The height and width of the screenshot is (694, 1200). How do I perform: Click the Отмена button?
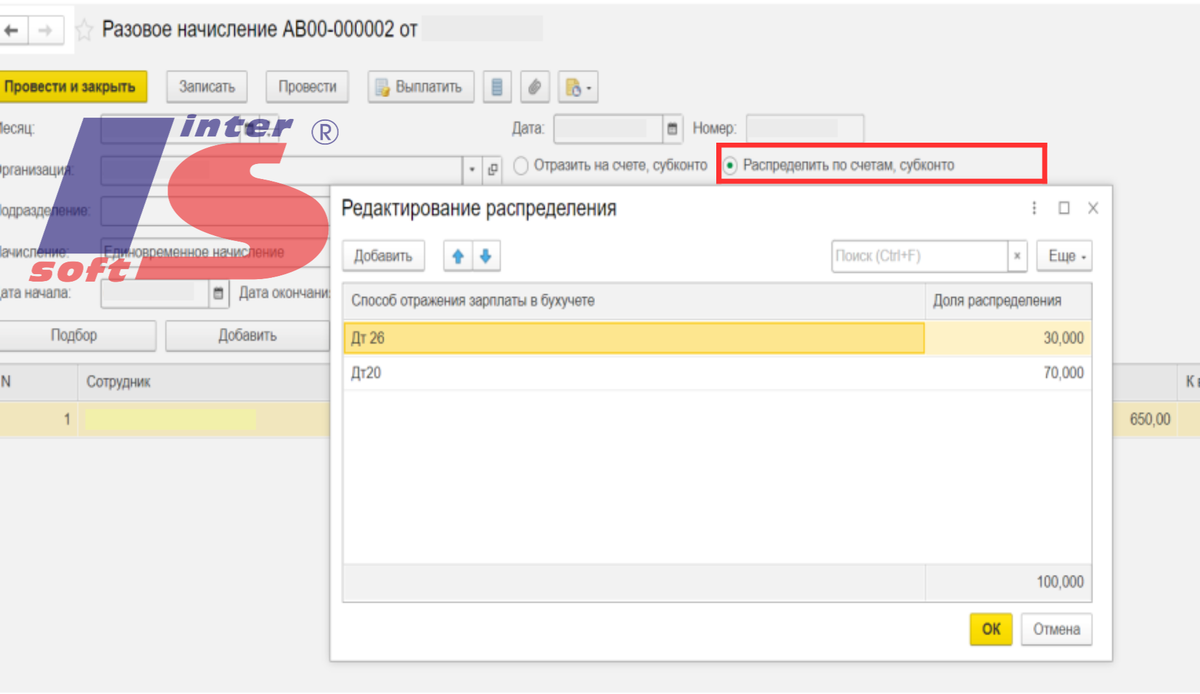(1057, 629)
